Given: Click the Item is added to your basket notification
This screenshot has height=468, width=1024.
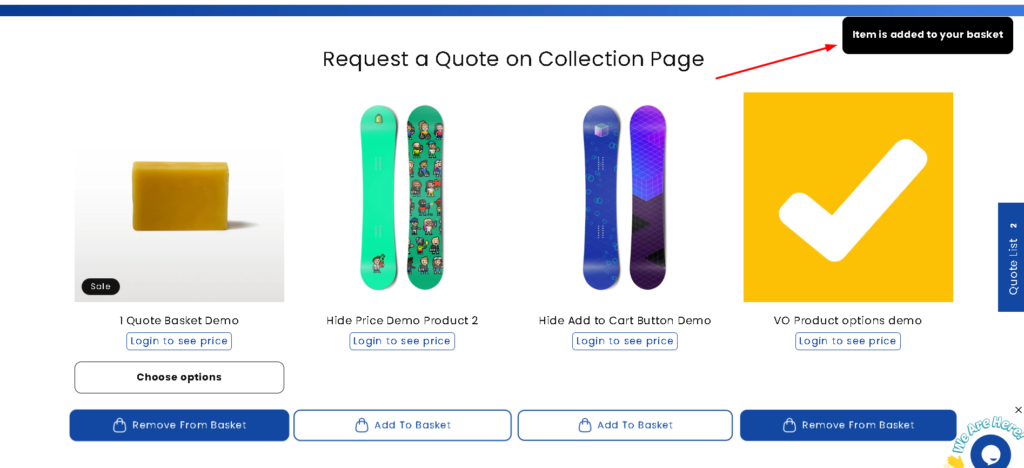Looking at the screenshot, I should [x=927, y=35].
